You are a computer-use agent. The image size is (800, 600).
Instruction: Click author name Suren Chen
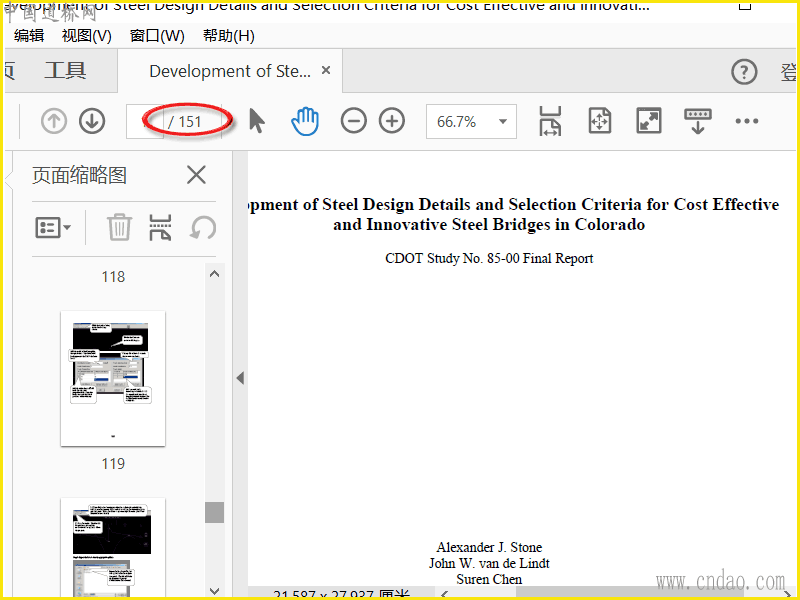pos(489,580)
